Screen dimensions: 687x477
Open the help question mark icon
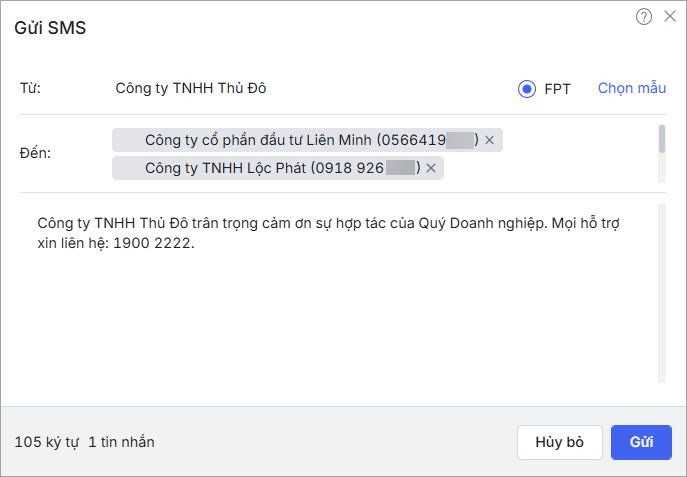[x=644, y=16]
